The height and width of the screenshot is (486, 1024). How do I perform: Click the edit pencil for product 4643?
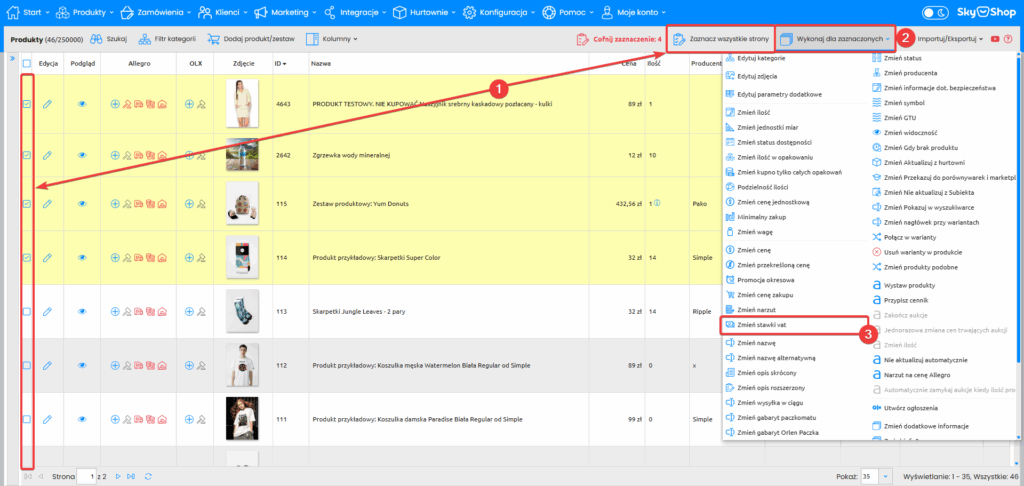point(47,104)
